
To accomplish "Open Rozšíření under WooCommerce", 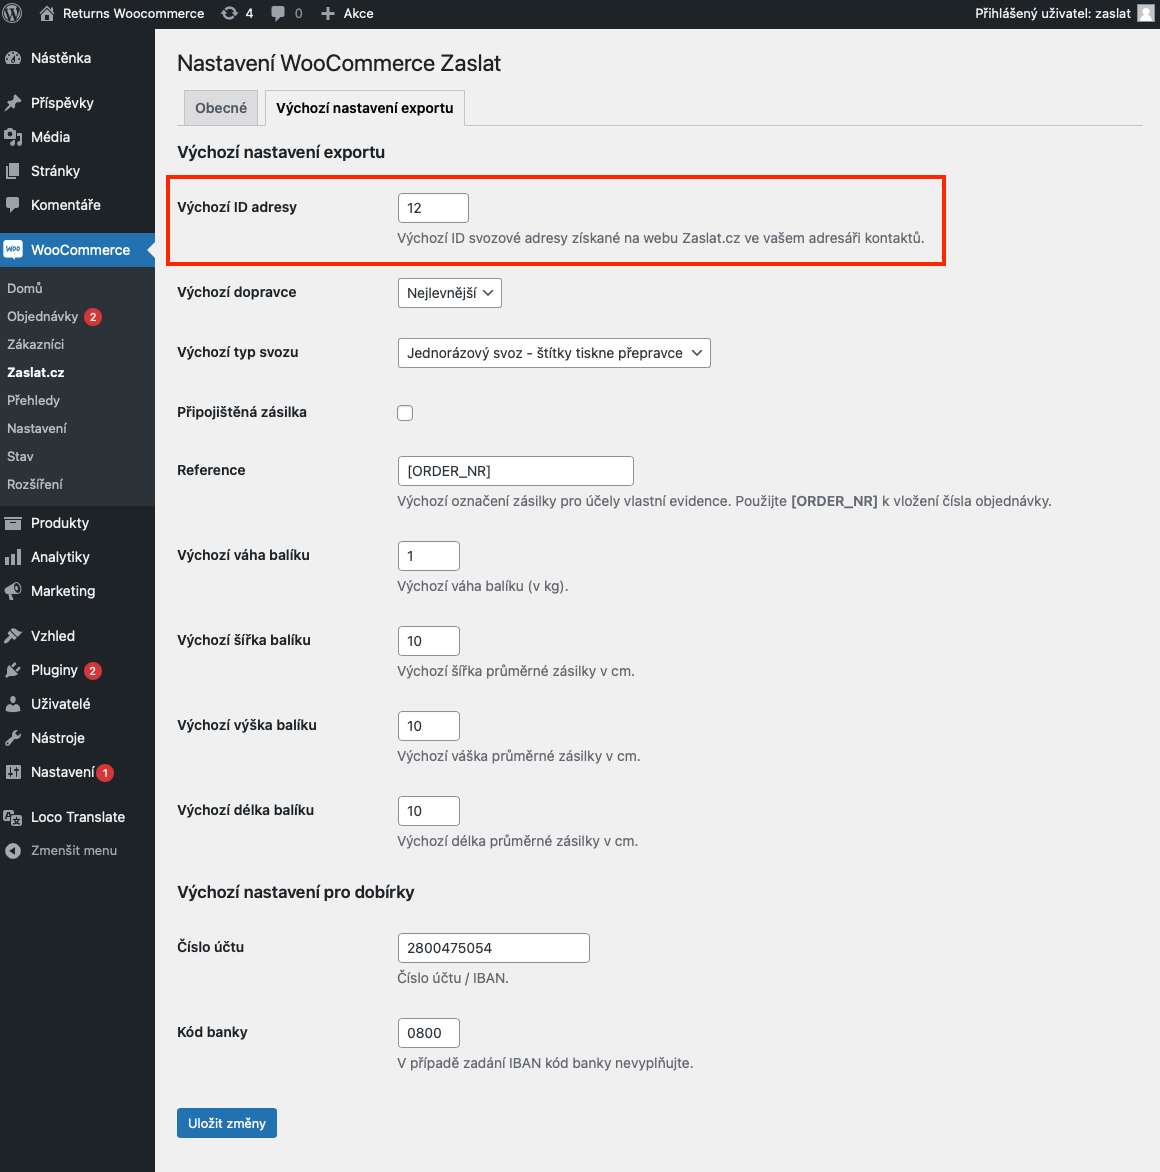I will coord(35,484).
